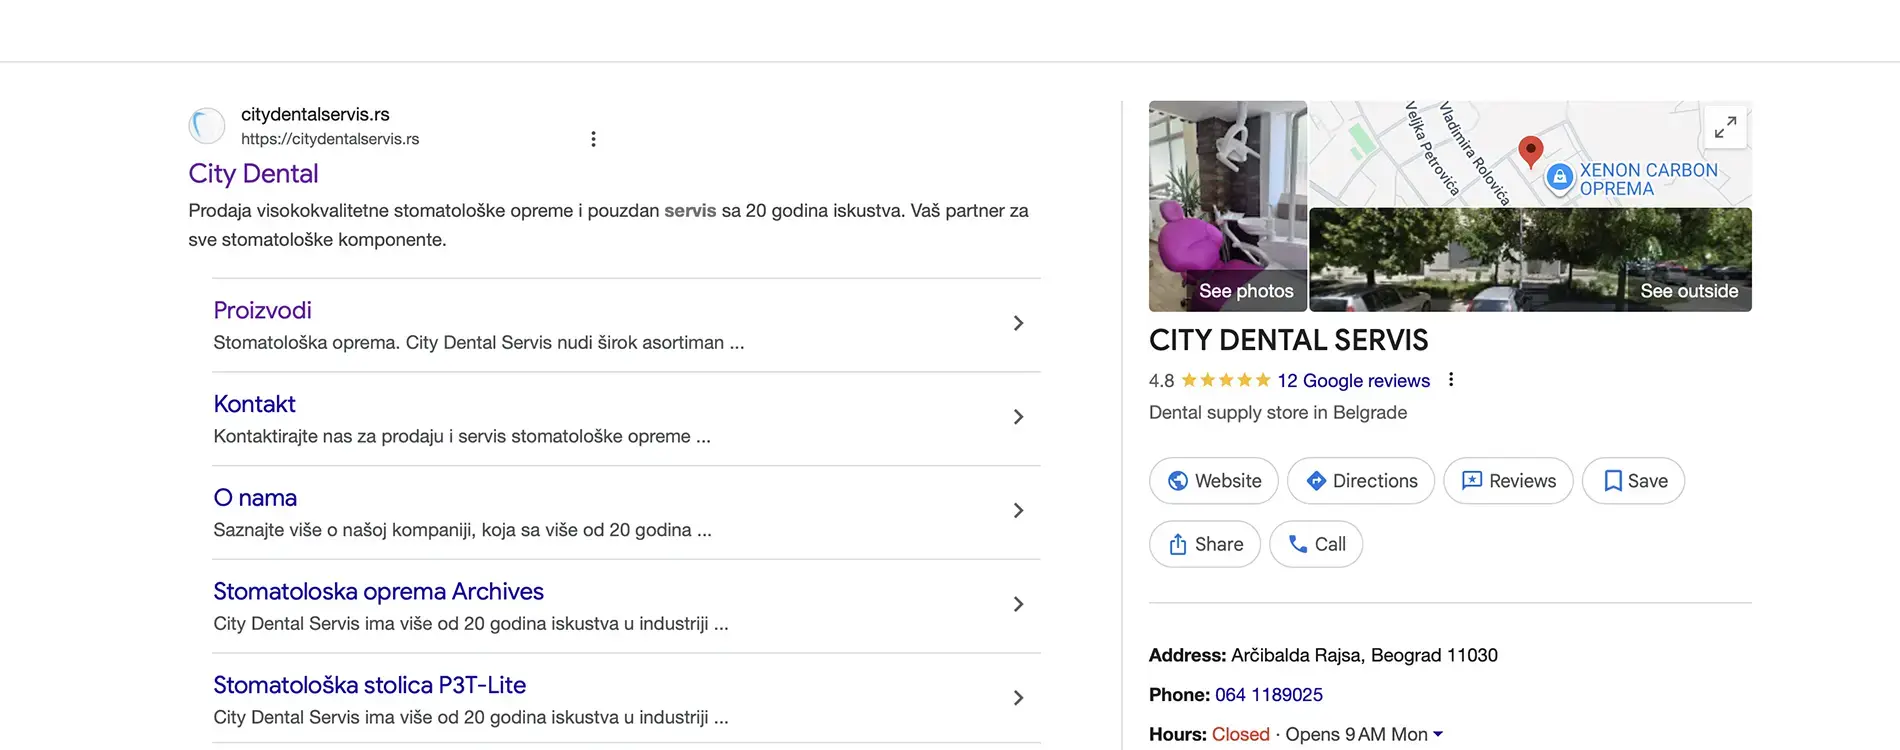Expand the Proizvodi row chevron
The height and width of the screenshot is (750, 1900).
tap(1018, 323)
